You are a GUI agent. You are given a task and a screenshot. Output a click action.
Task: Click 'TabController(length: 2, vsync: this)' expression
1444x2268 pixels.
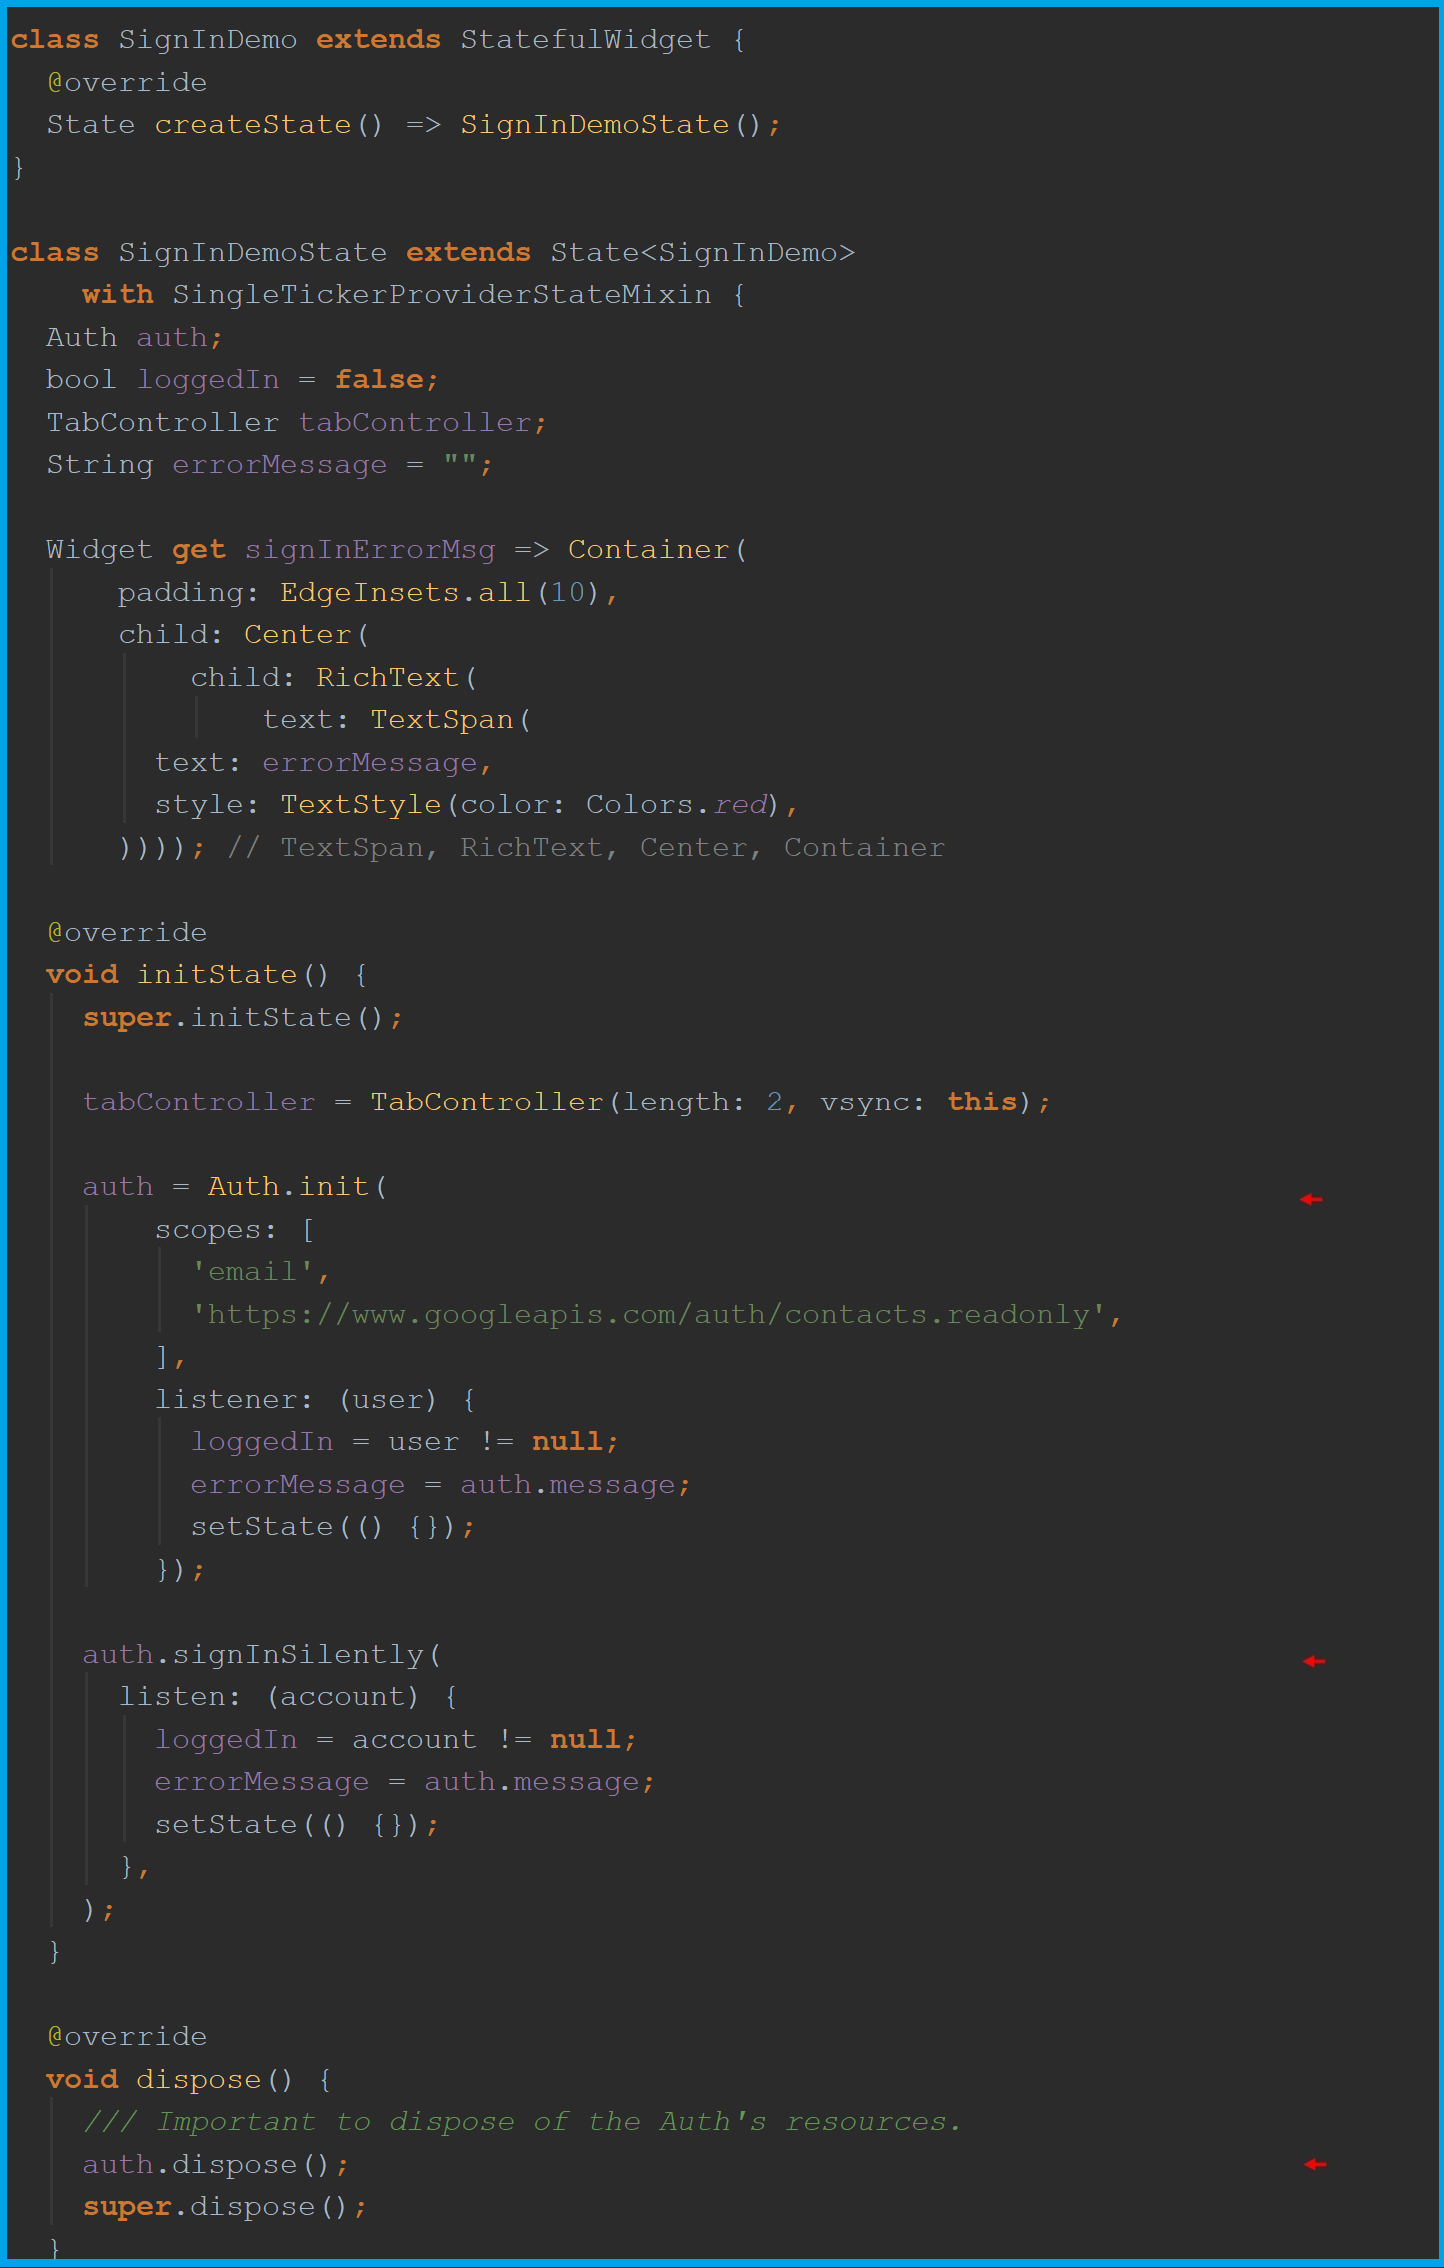(x=700, y=1102)
